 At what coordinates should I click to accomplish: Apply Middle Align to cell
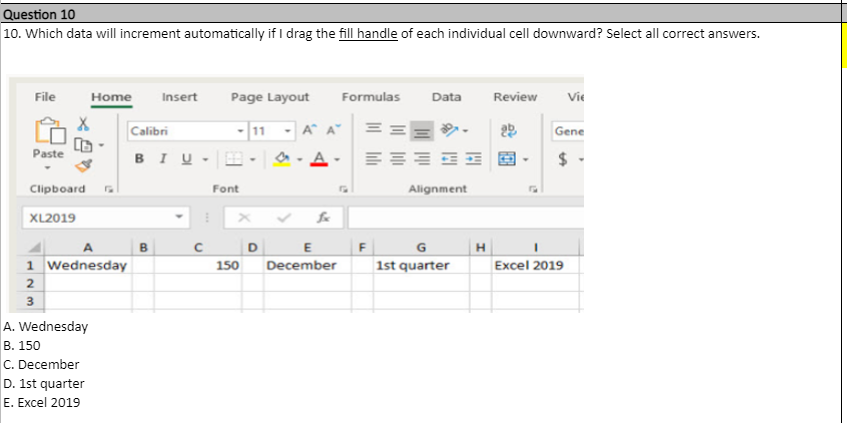(x=398, y=130)
